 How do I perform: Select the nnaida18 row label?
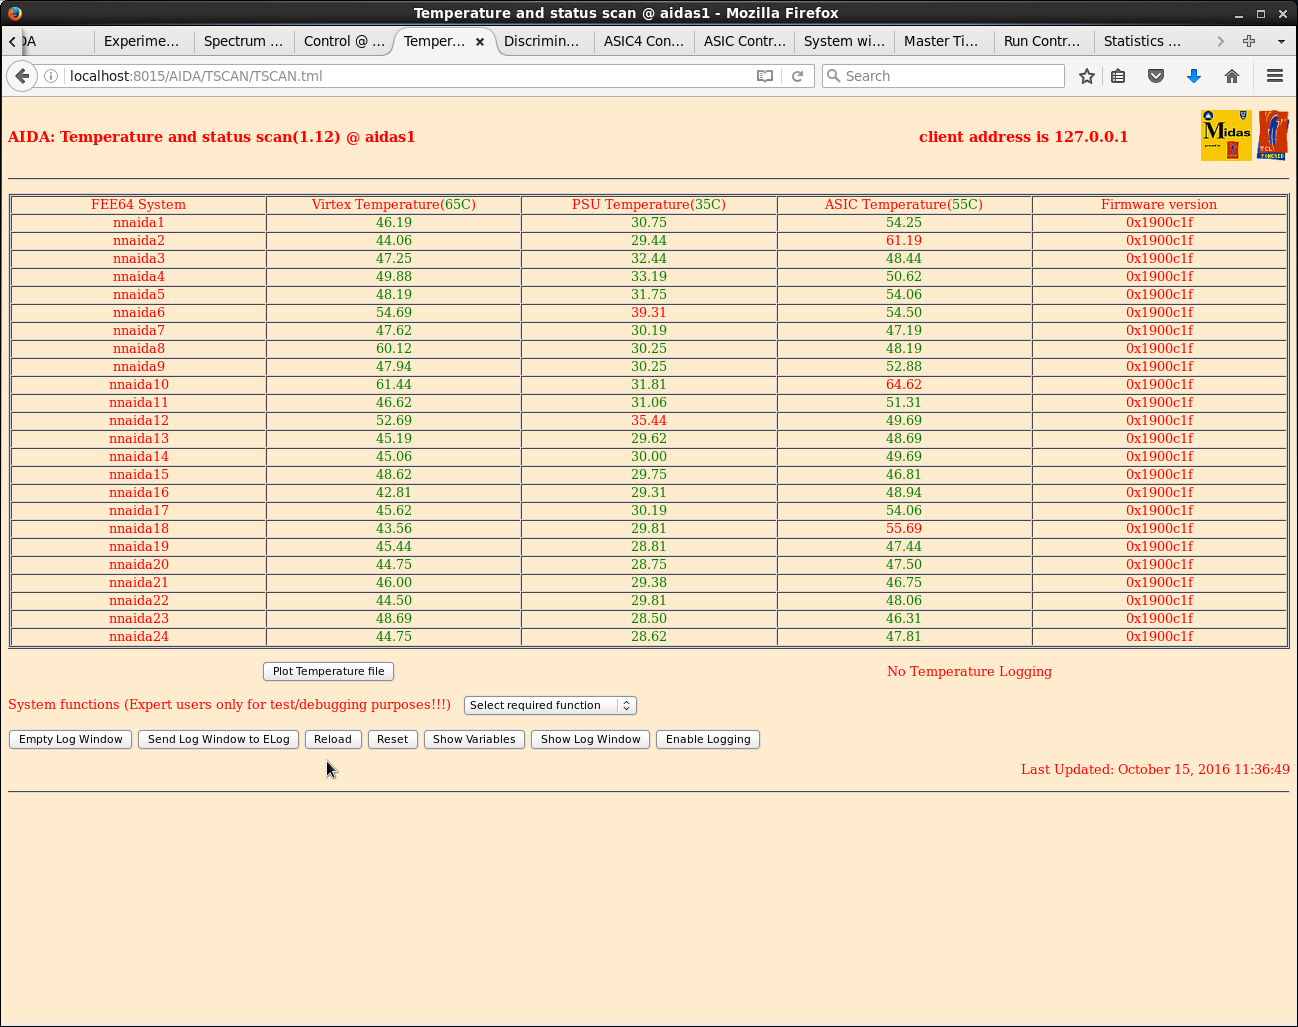139,529
